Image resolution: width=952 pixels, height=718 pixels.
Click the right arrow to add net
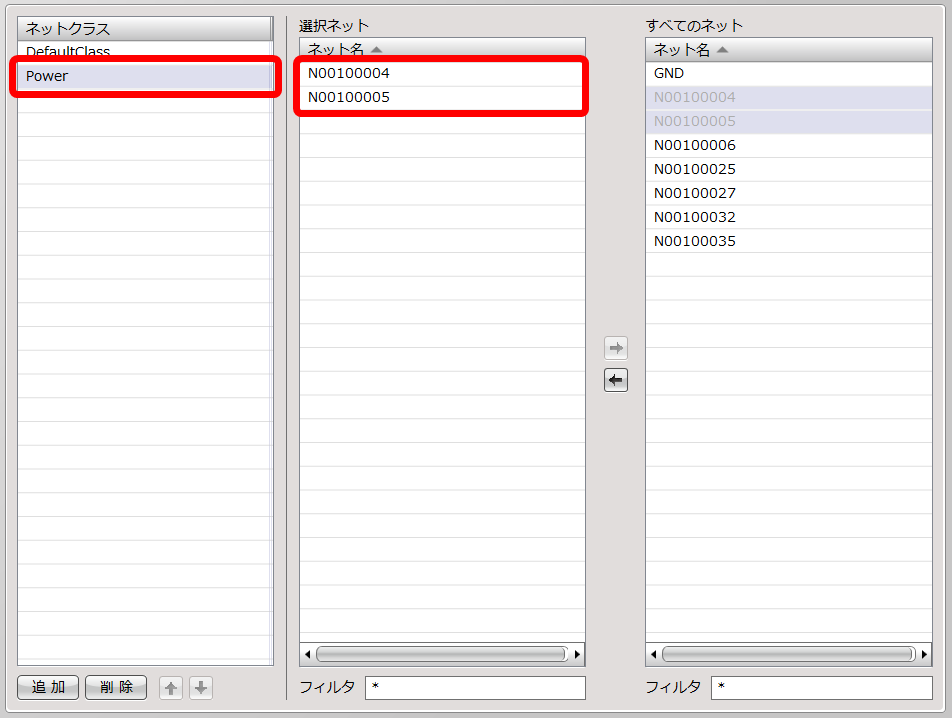(x=616, y=348)
